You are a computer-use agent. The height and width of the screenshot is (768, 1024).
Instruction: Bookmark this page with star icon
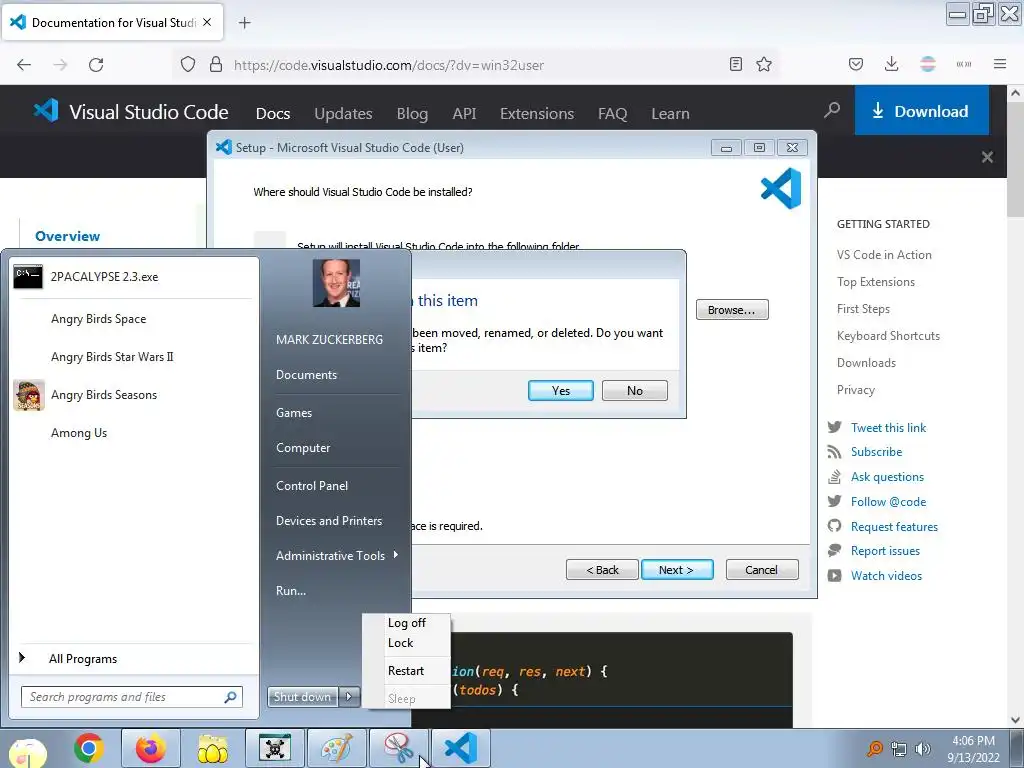pos(764,64)
